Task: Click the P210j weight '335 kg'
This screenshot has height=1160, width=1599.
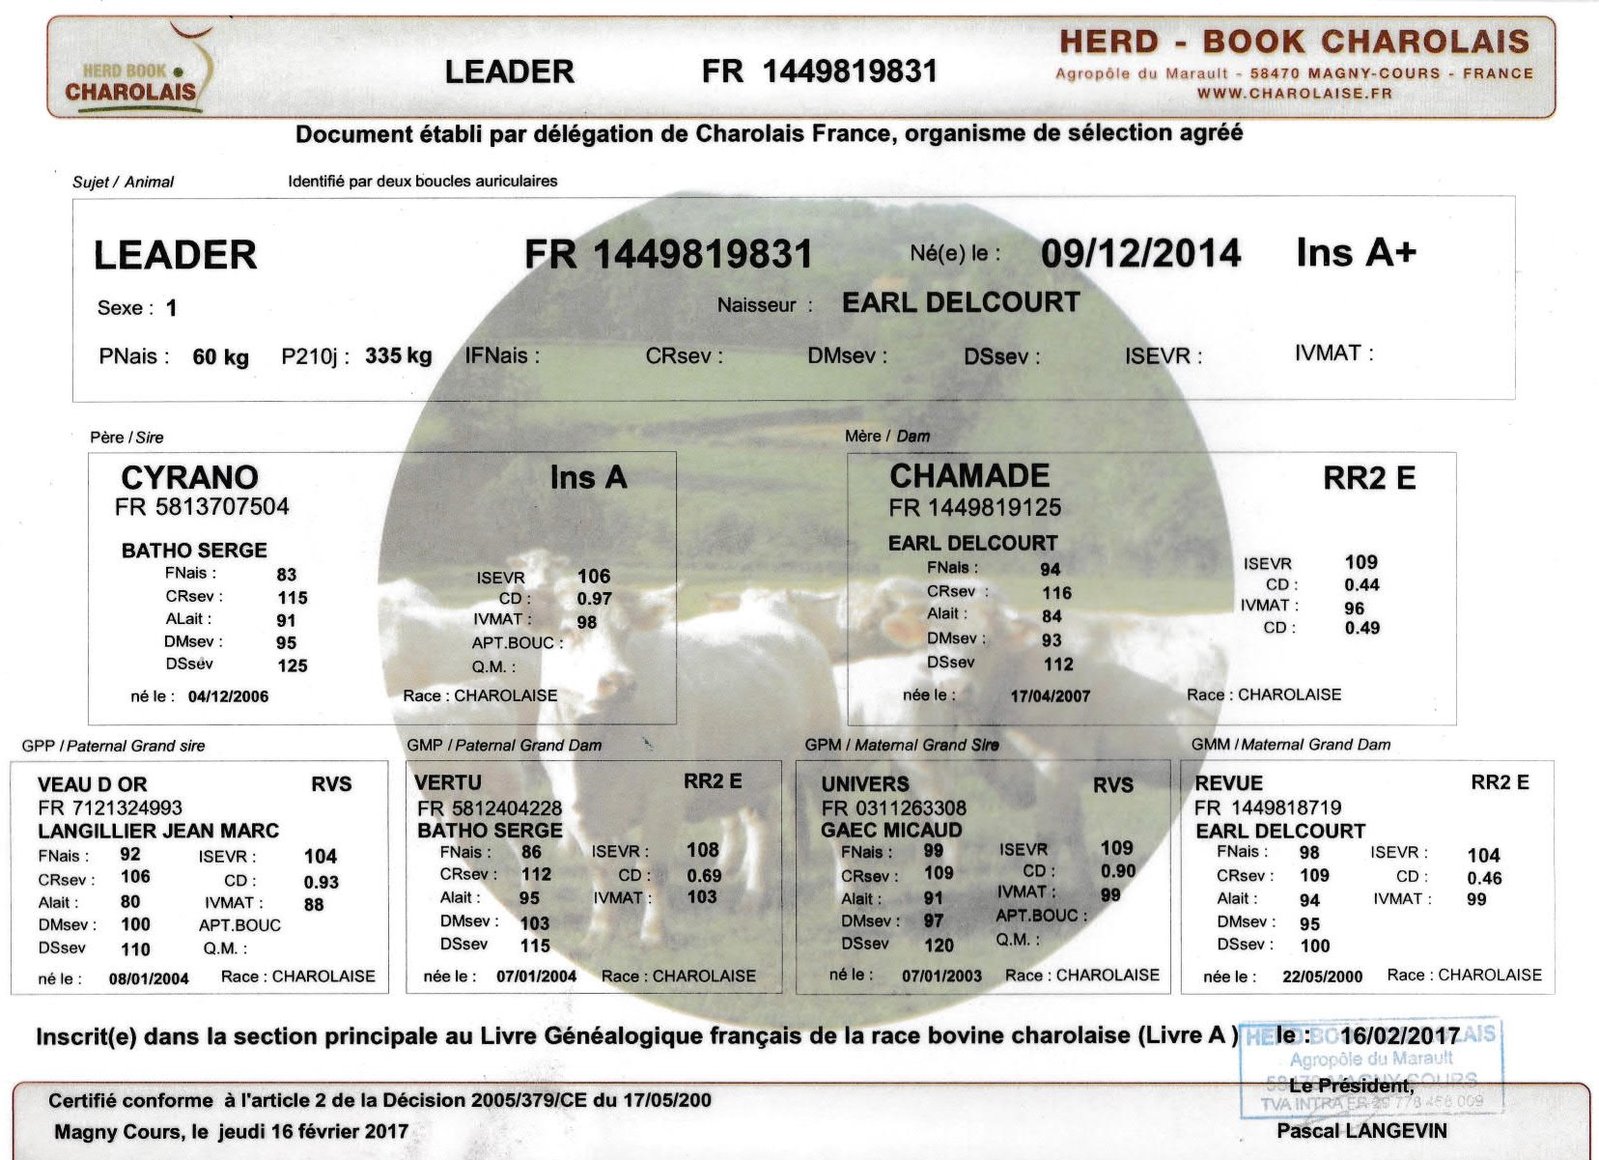Action: point(398,356)
